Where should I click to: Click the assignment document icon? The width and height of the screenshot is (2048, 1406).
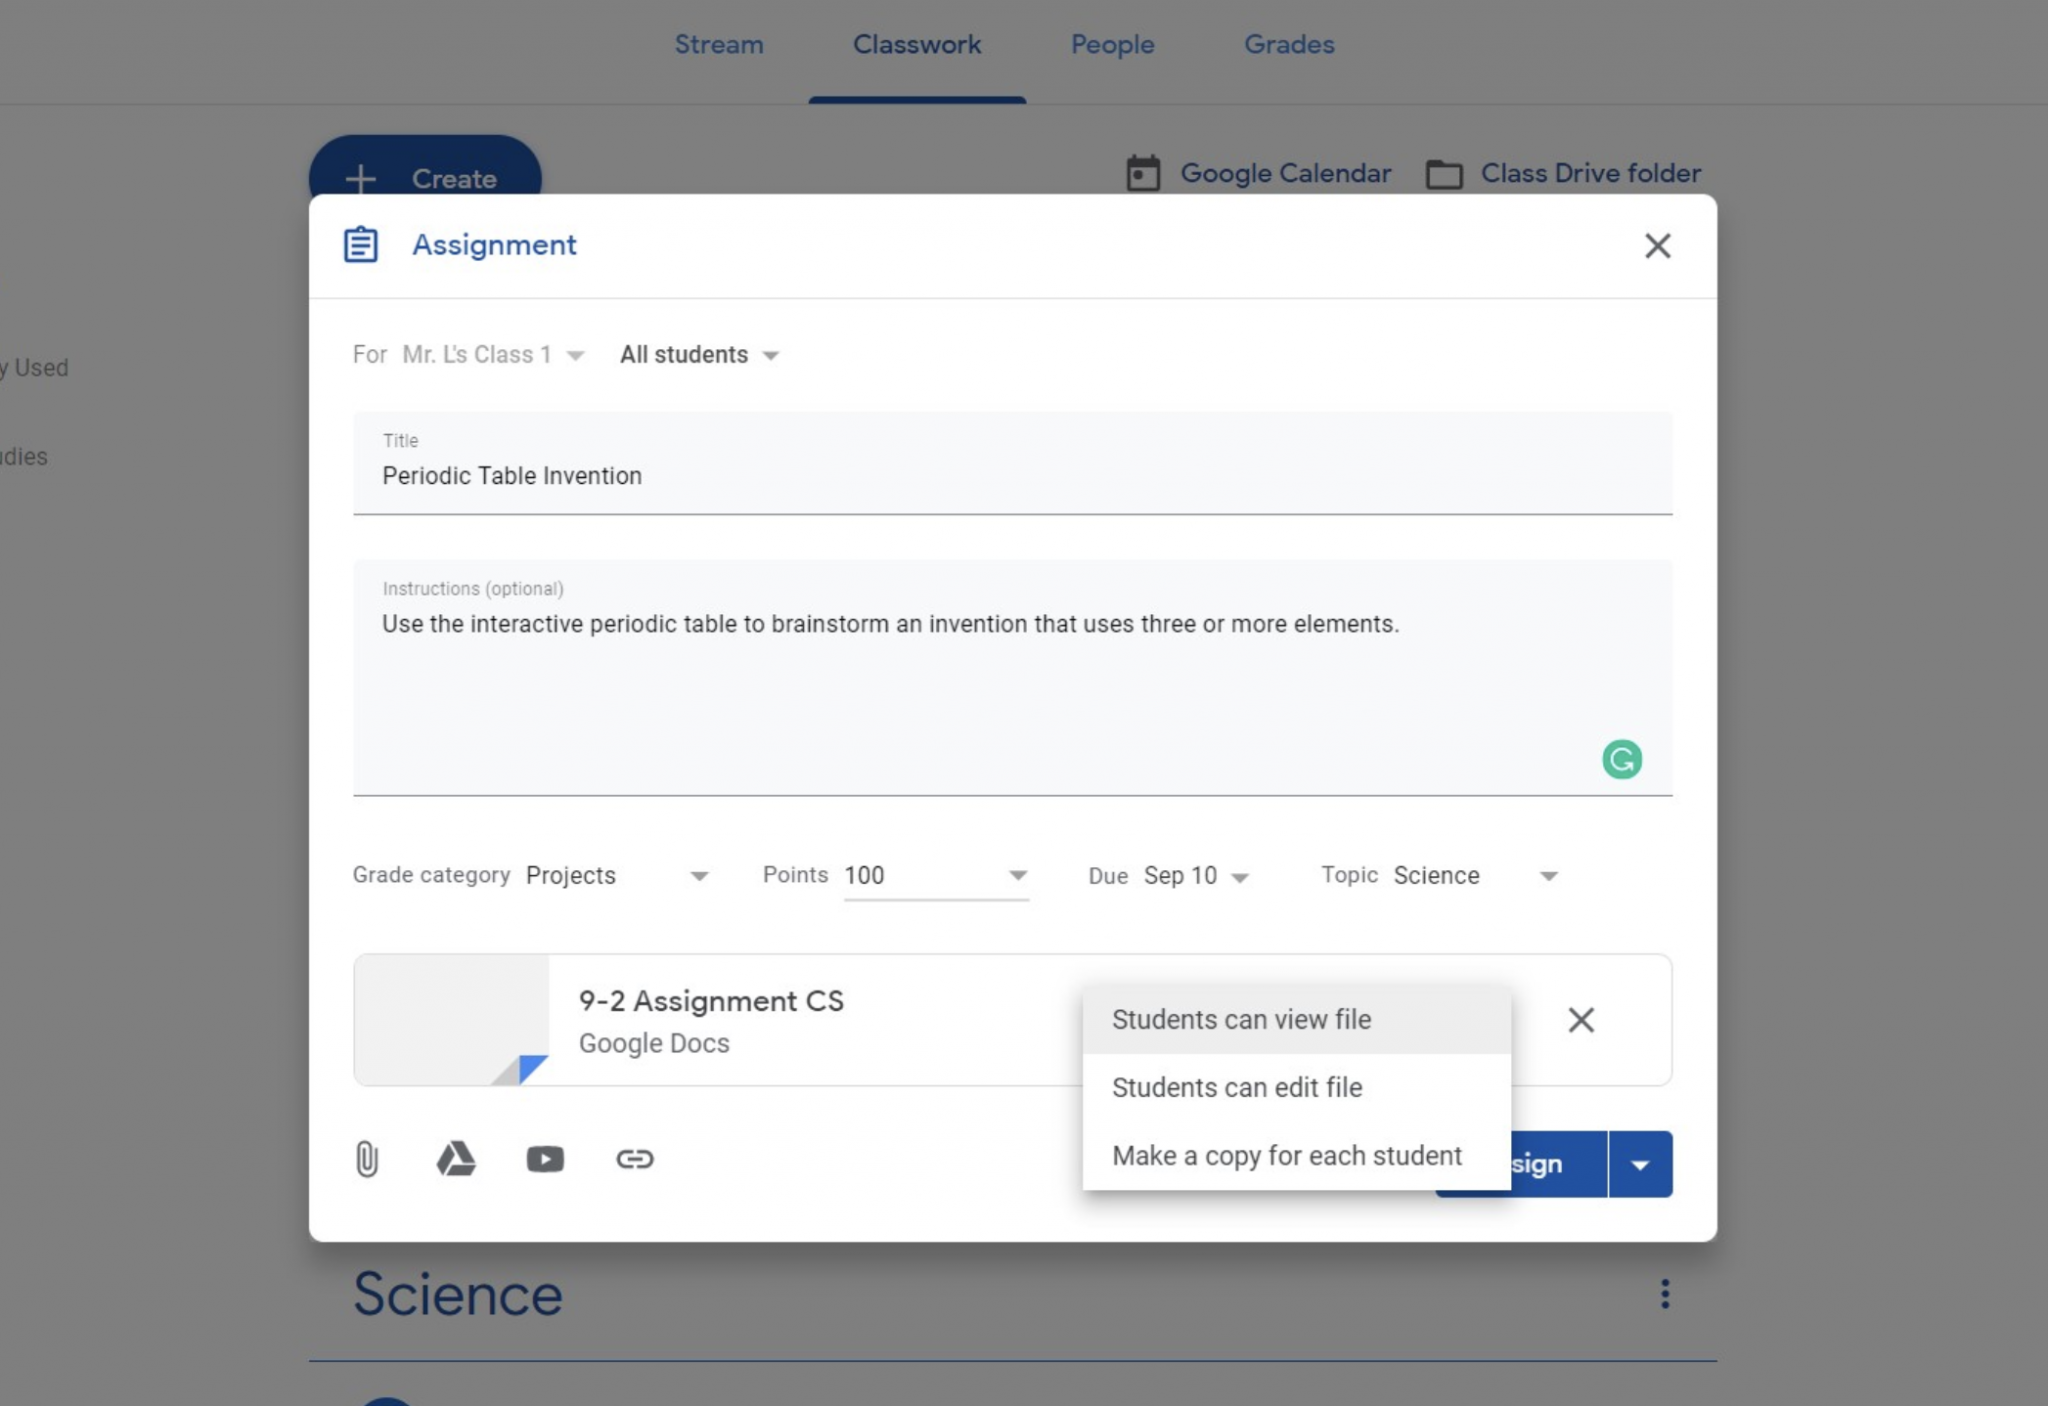[x=361, y=244]
